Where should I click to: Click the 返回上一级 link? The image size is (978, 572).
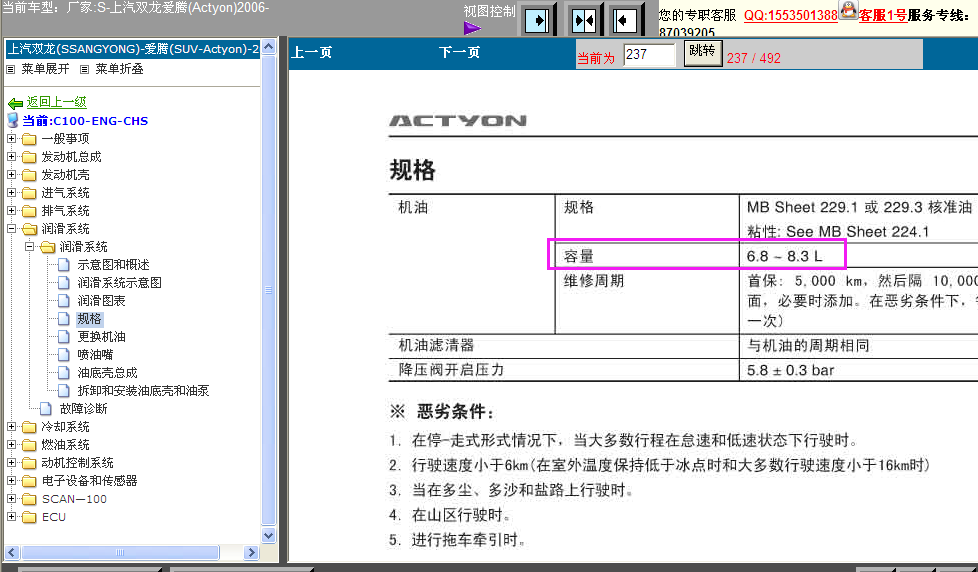tap(56, 102)
